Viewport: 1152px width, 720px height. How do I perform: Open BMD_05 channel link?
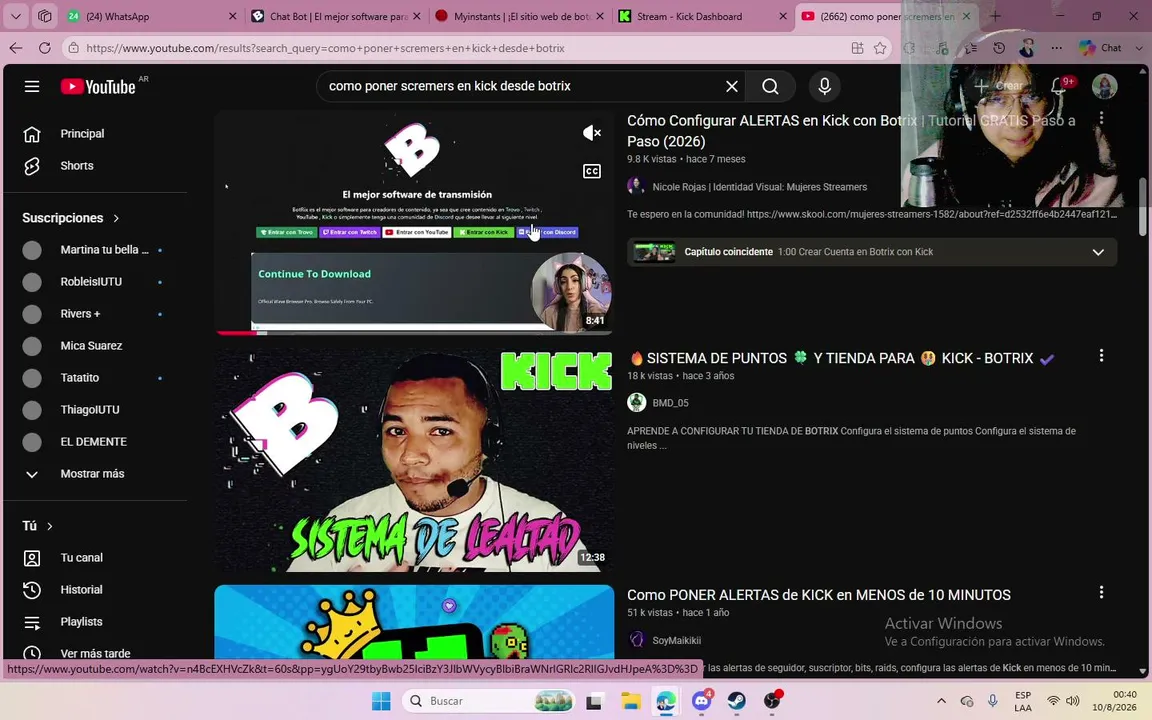670,403
